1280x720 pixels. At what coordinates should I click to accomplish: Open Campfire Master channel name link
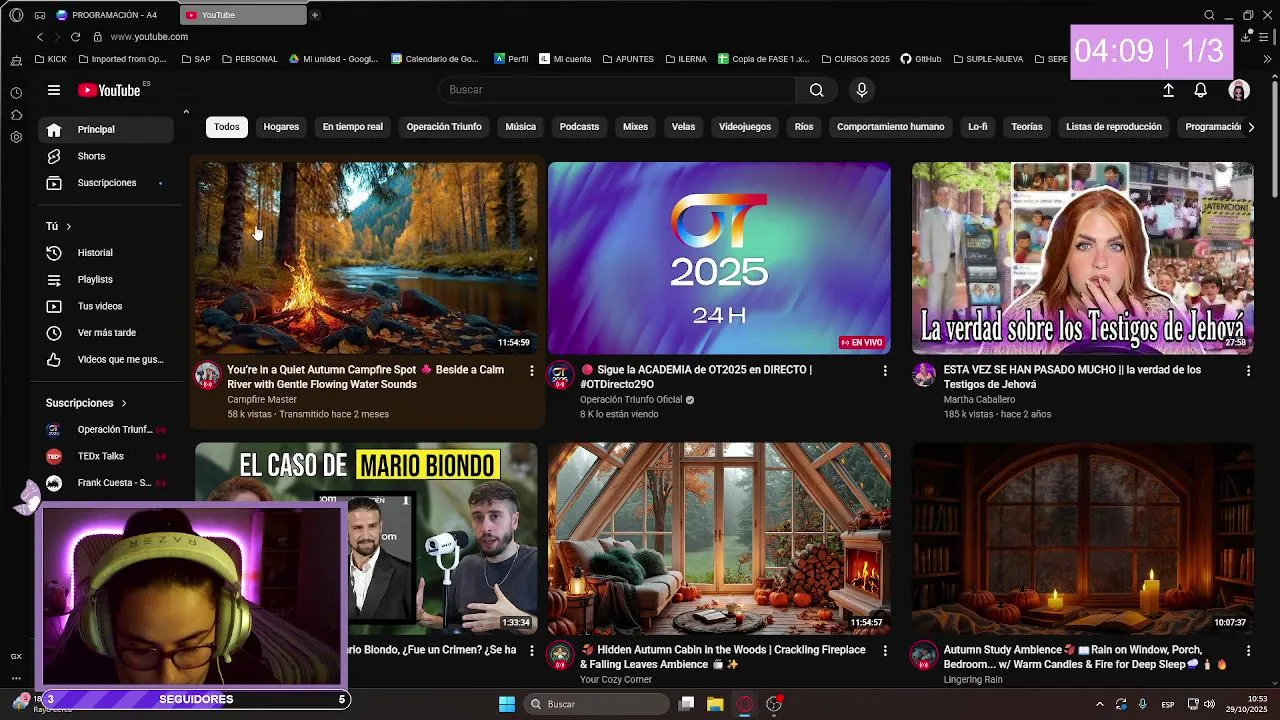[x=262, y=400]
